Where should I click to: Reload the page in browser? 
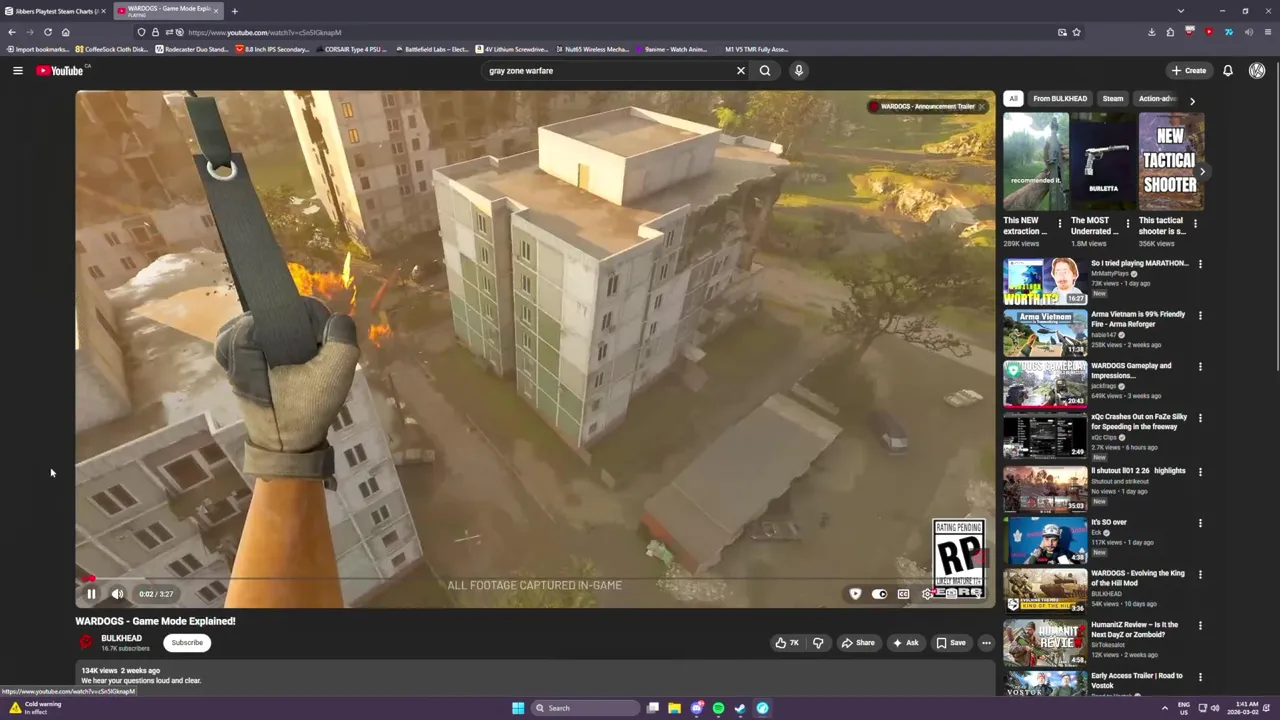[47, 32]
